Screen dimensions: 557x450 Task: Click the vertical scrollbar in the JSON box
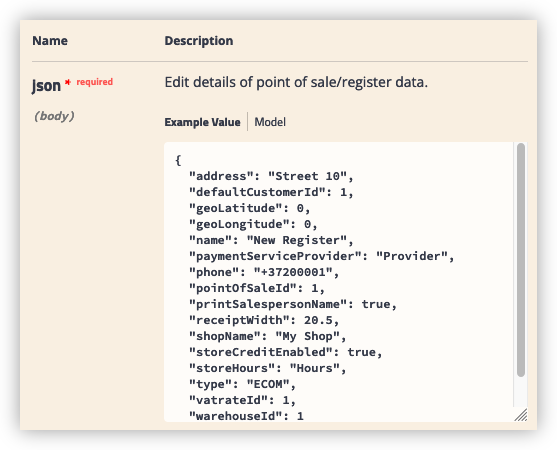click(521, 260)
